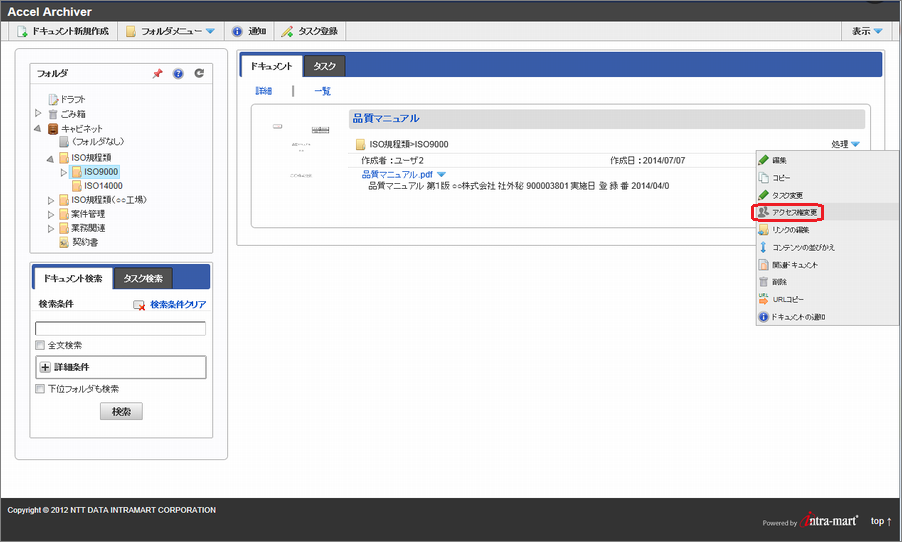This screenshot has width=902, height=542.
Task: Select the ISO規程類 folder
Action: coord(85,158)
